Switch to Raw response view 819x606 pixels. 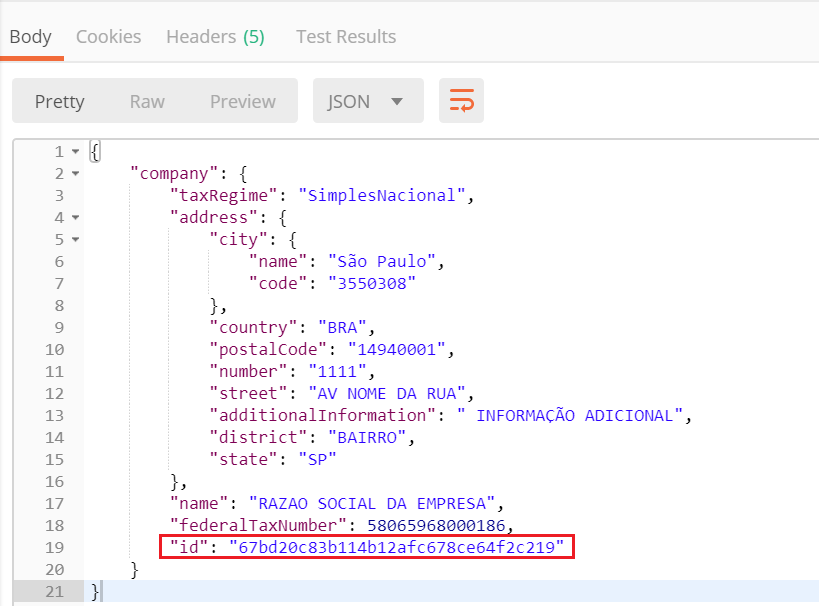click(x=146, y=101)
